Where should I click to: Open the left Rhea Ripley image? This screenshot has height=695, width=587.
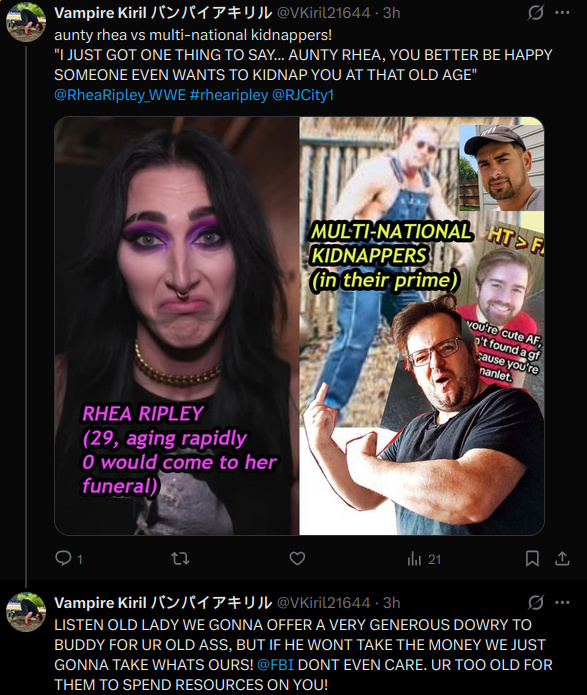pyautogui.click(x=176, y=326)
